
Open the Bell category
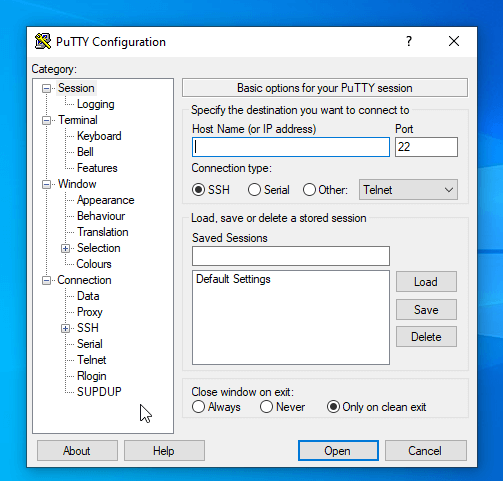point(85,152)
